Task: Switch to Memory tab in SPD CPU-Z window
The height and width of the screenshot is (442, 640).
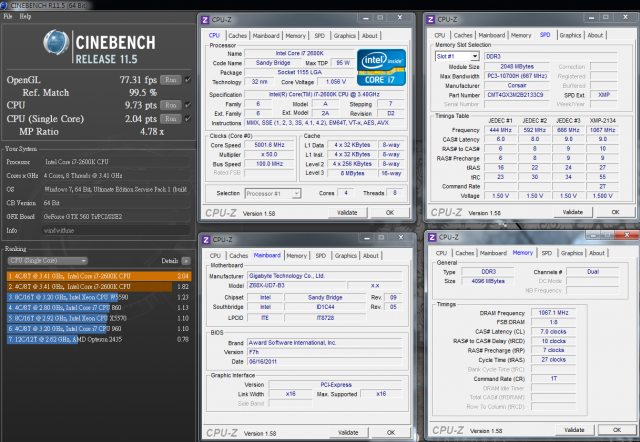Action: pos(521,36)
